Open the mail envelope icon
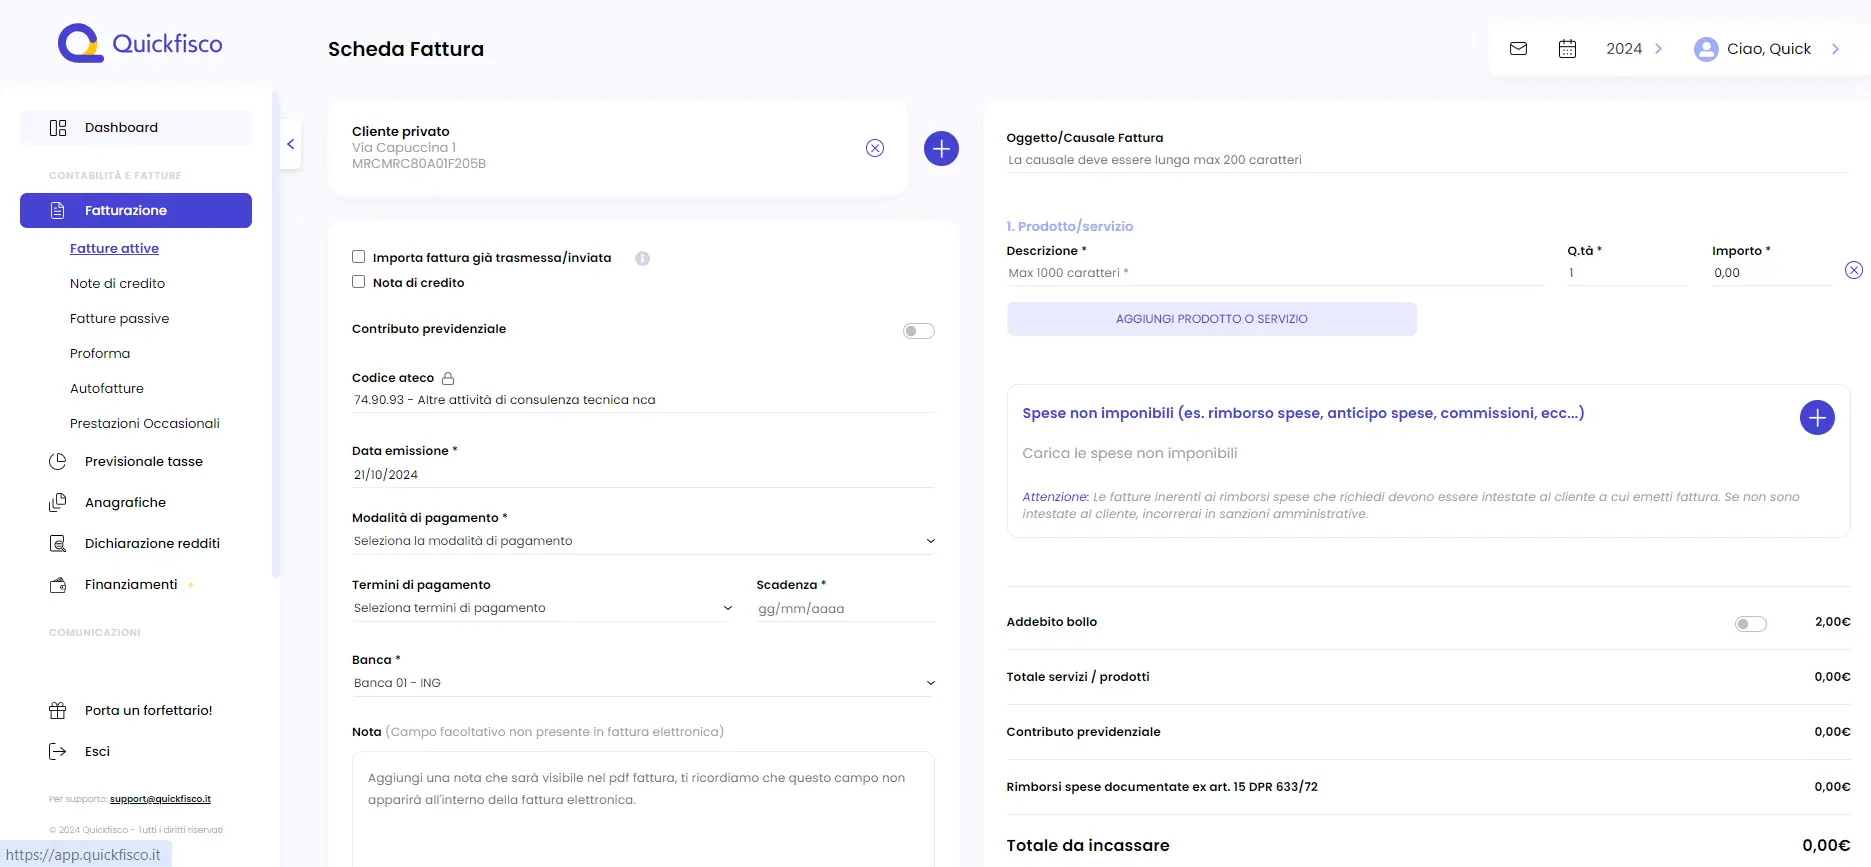This screenshot has height=867, width=1871. tap(1518, 48)
